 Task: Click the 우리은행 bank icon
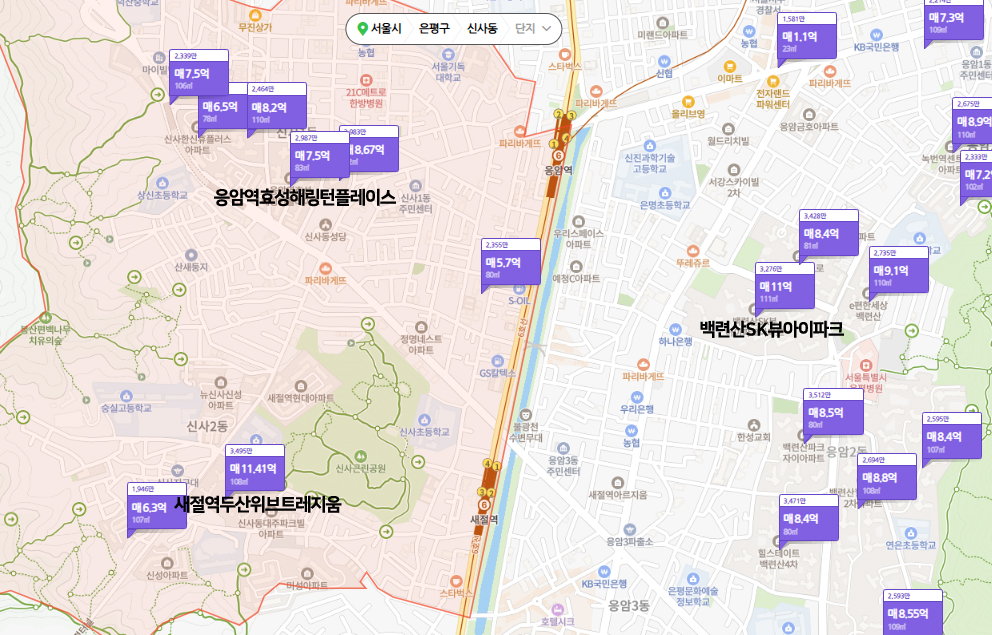click(637, 397)
